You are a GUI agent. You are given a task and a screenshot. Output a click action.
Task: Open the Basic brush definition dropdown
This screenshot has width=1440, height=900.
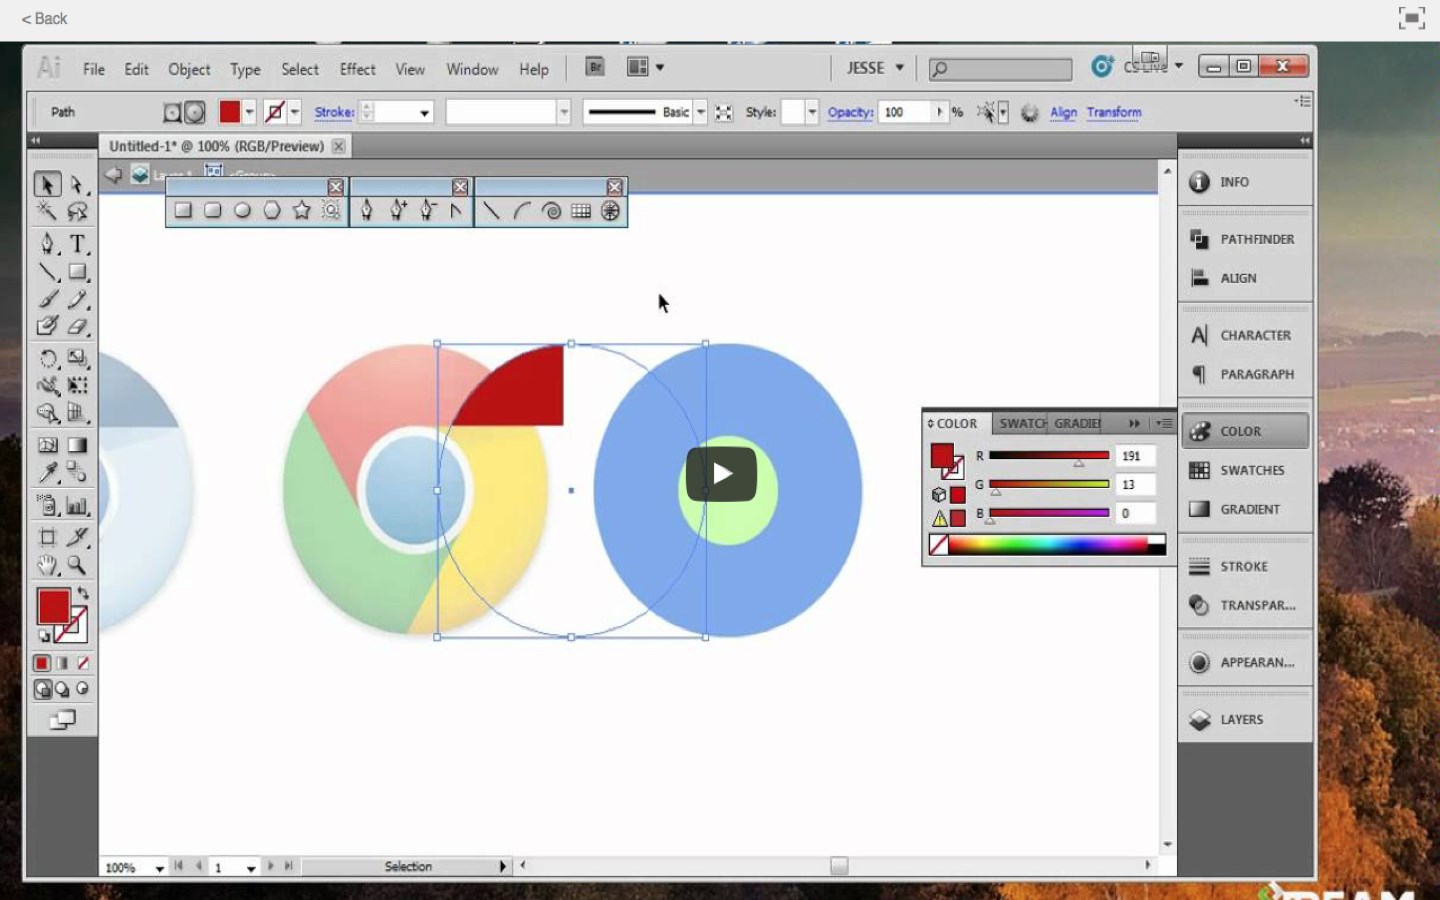click(x=701, y=112)
